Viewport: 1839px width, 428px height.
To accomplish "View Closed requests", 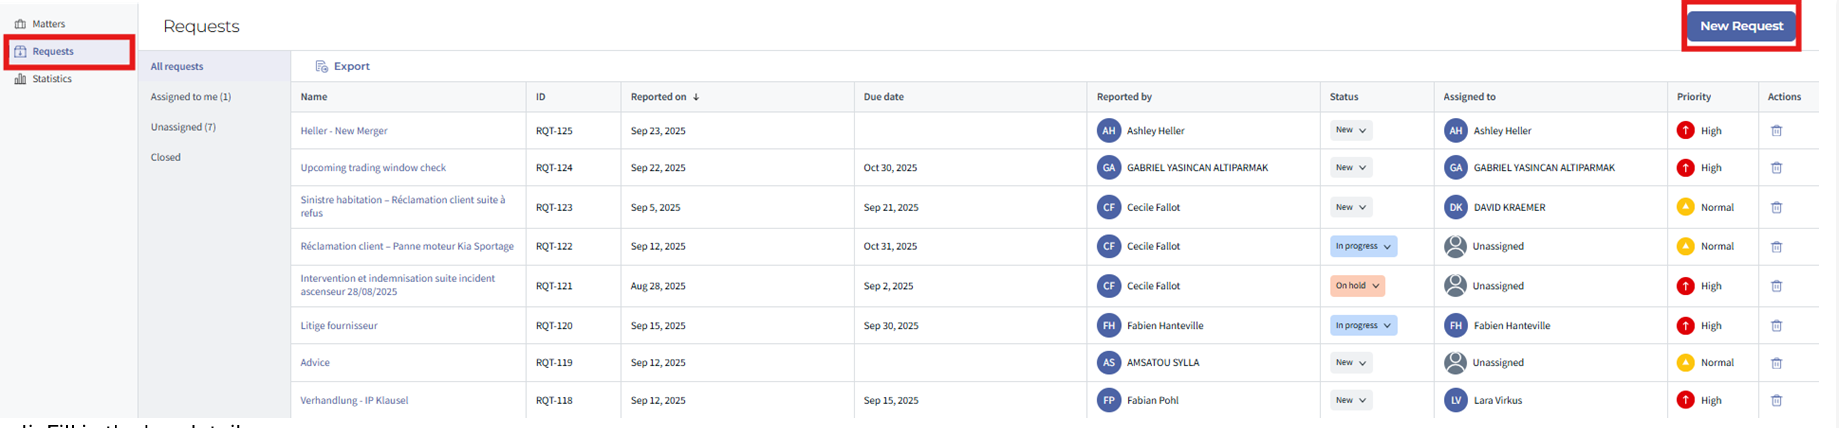I will 166,157.
